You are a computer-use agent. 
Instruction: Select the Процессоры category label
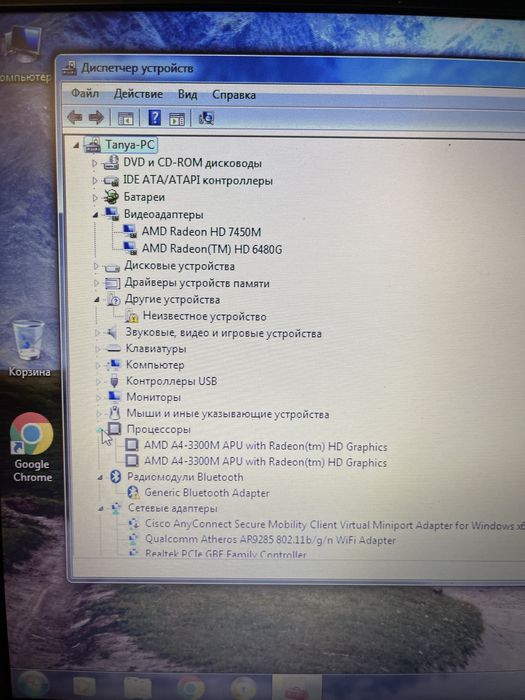point(158,429)
